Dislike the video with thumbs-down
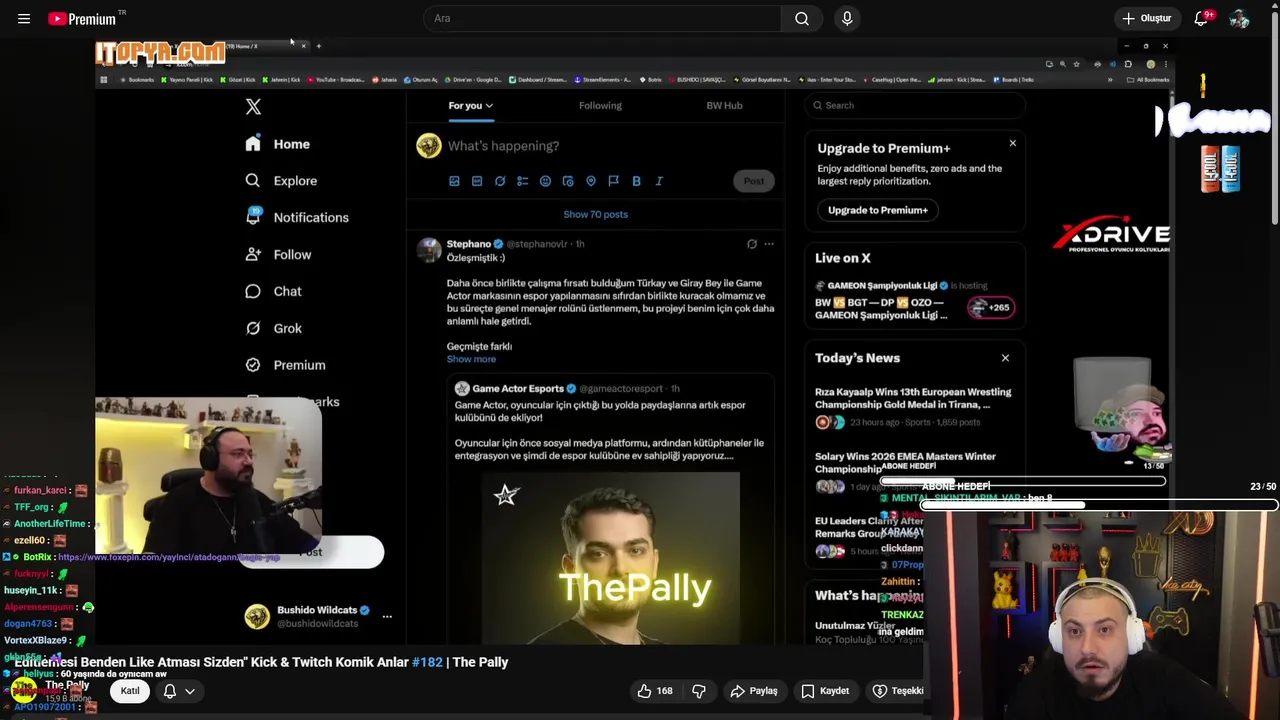Viewport: 1280px width, 720px height. [699, 691]
